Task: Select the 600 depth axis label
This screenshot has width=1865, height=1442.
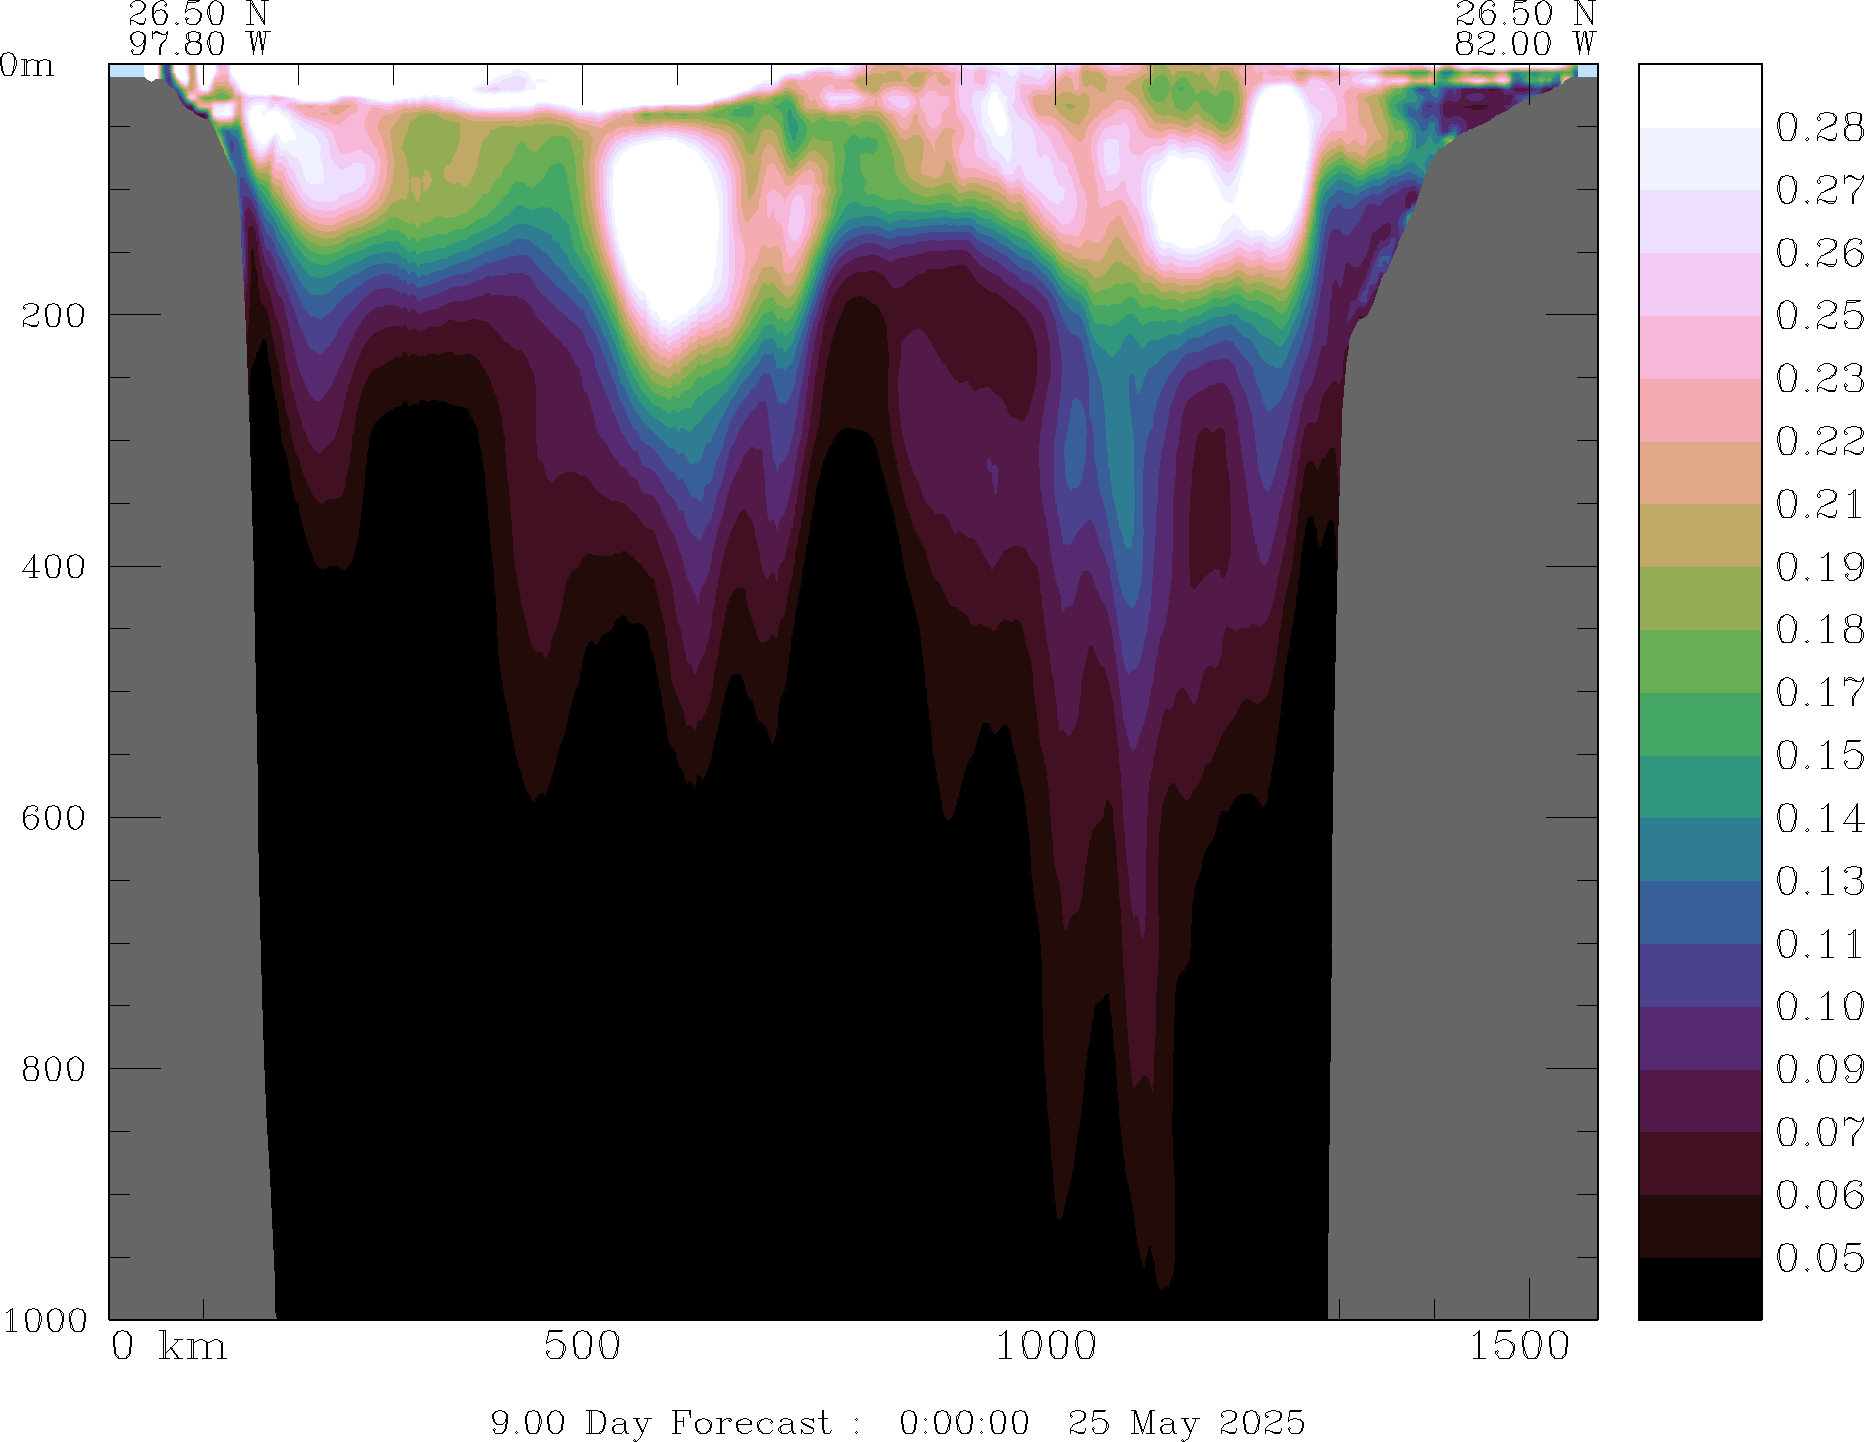Action: (x=53, y=818)
